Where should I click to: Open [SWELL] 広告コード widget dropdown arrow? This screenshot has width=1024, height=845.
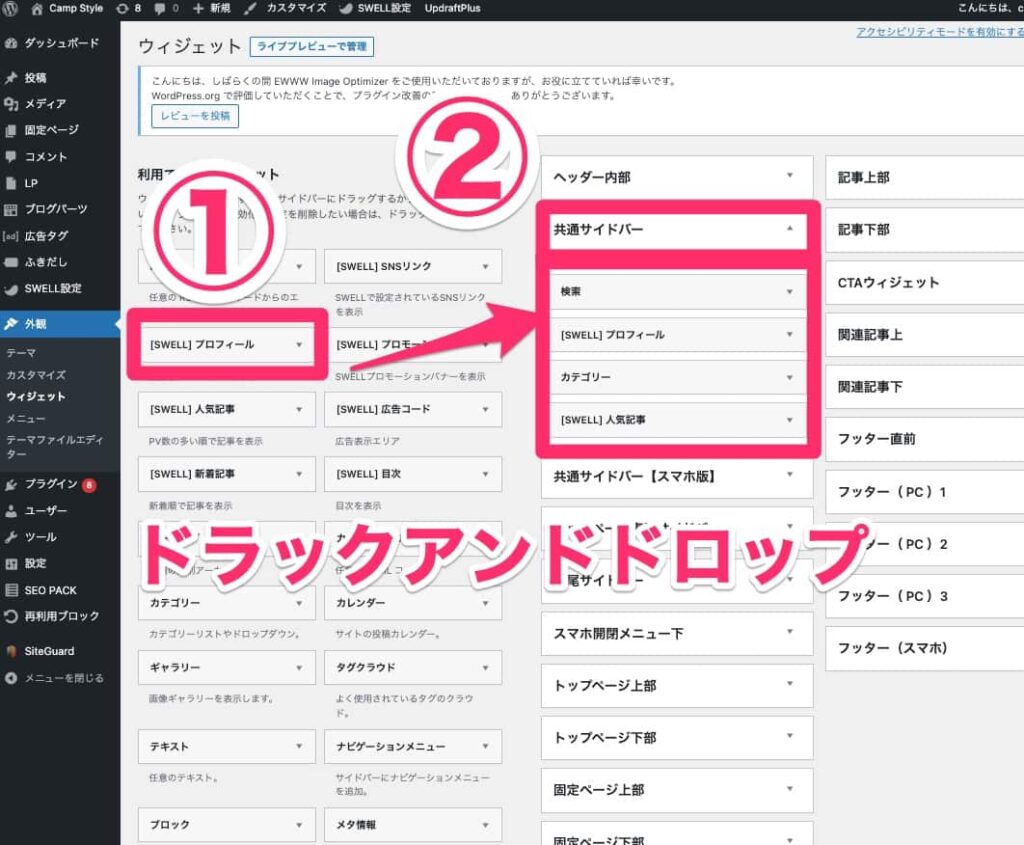[x=485, y=409]
